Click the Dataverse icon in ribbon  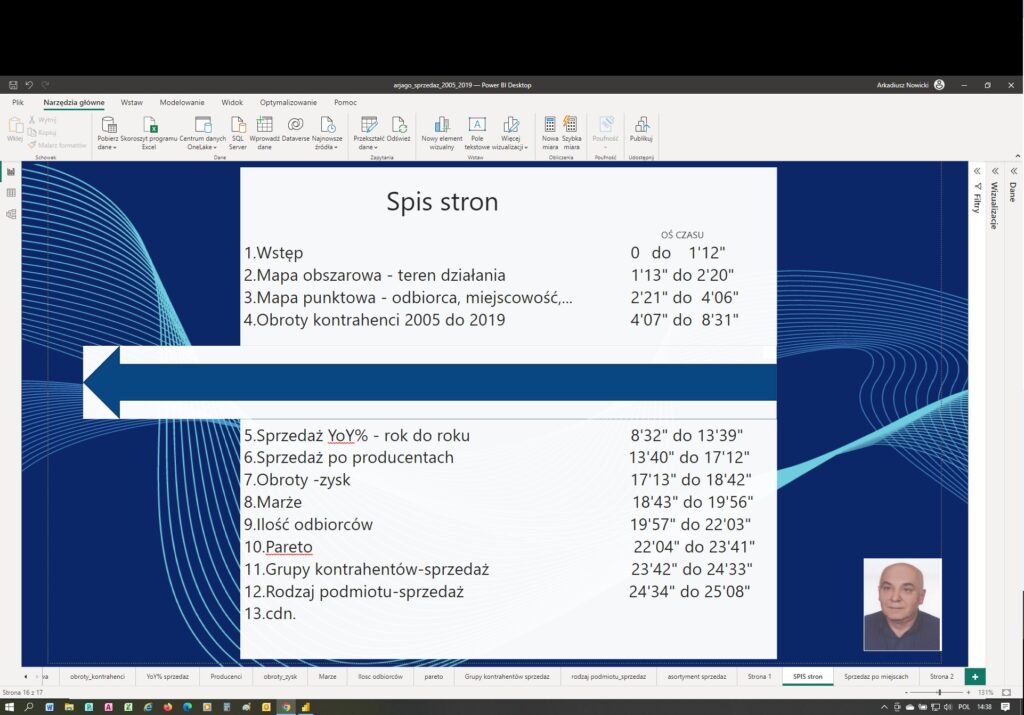tap(295, 125)
